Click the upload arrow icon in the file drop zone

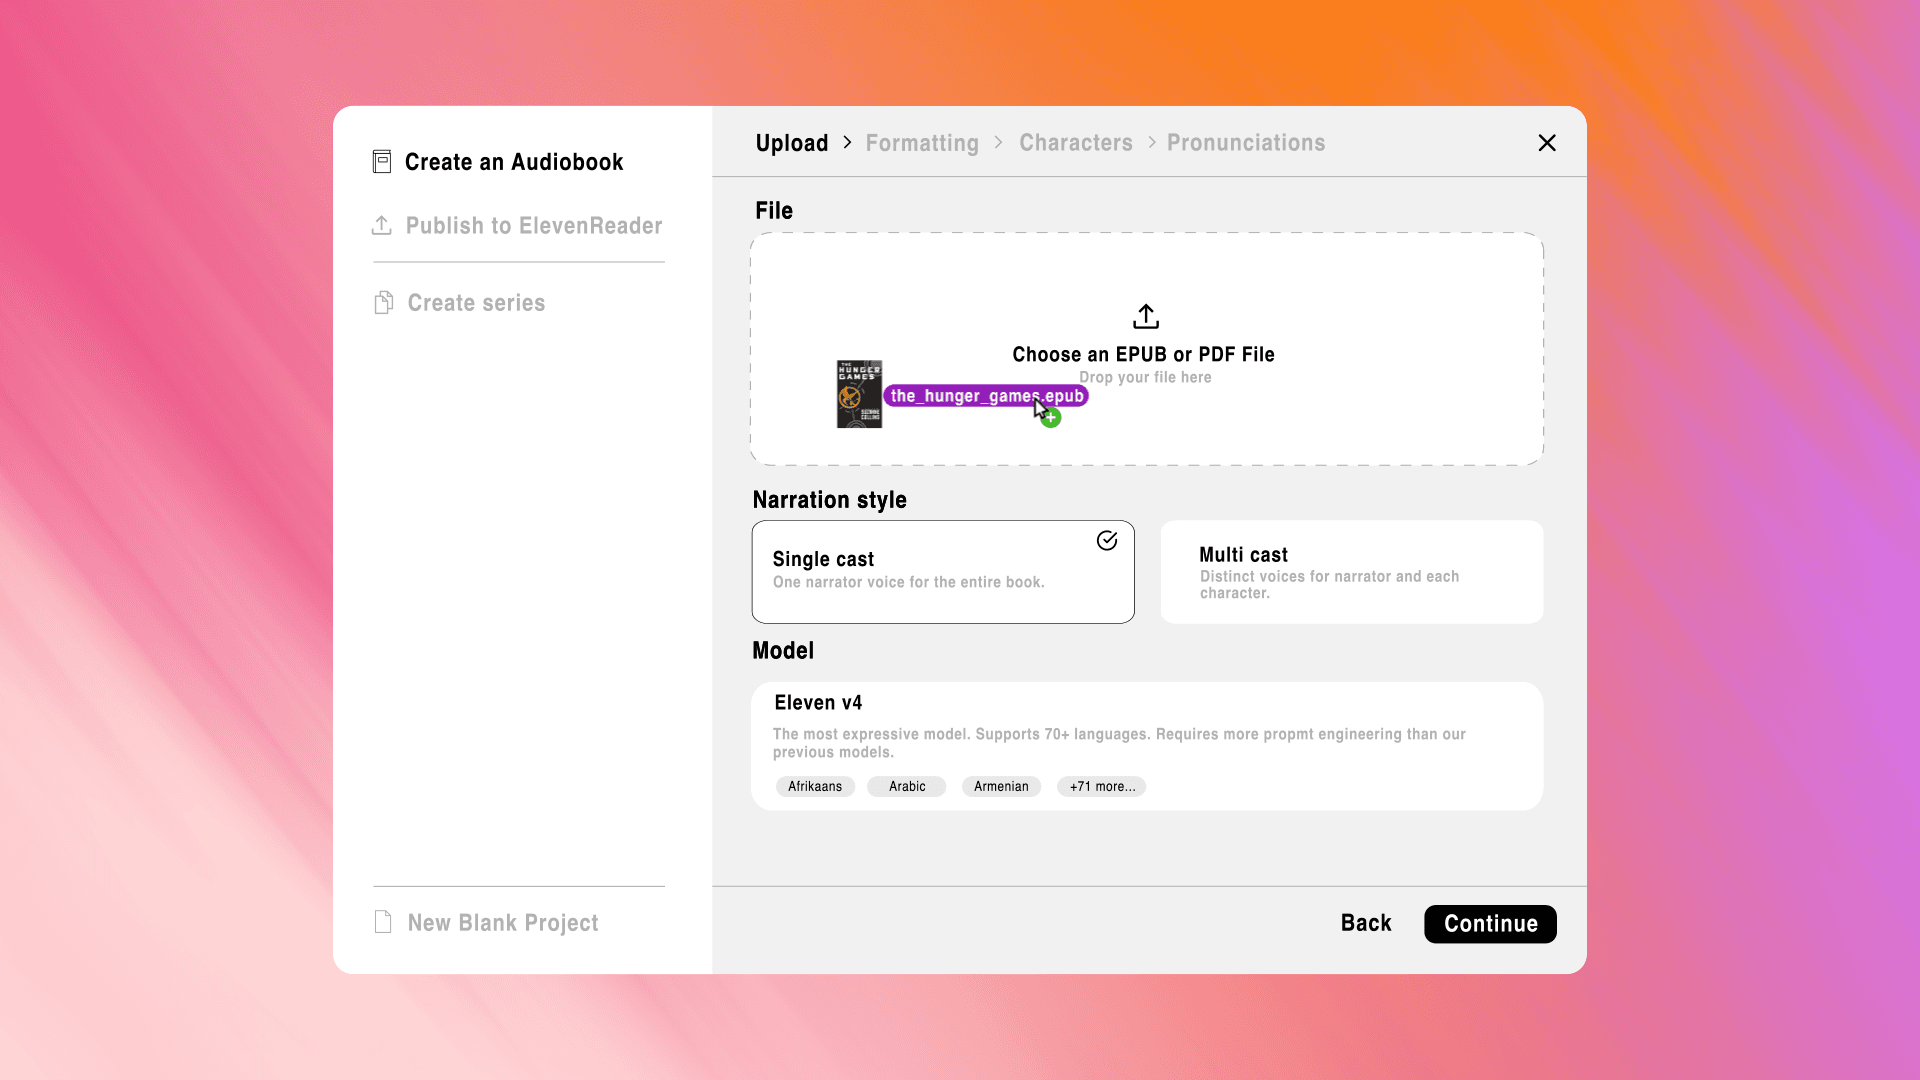pyautogui.click(x=1146, y=317)
